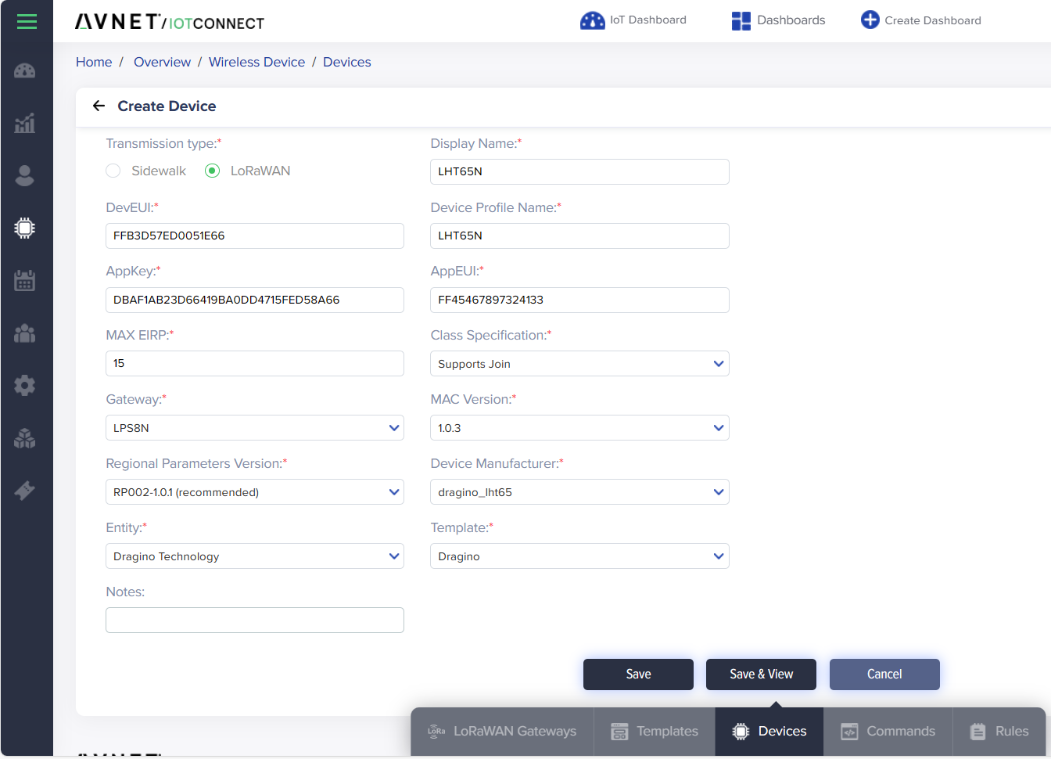Expand the Device Manufacturer dropdown
Screen dimensions: 1051x759
579,492
